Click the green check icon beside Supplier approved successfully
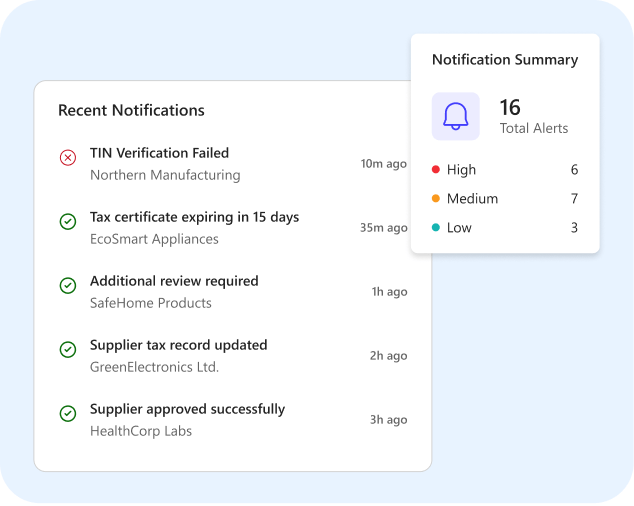Screen dimensions: 634x506 (68, 413)
